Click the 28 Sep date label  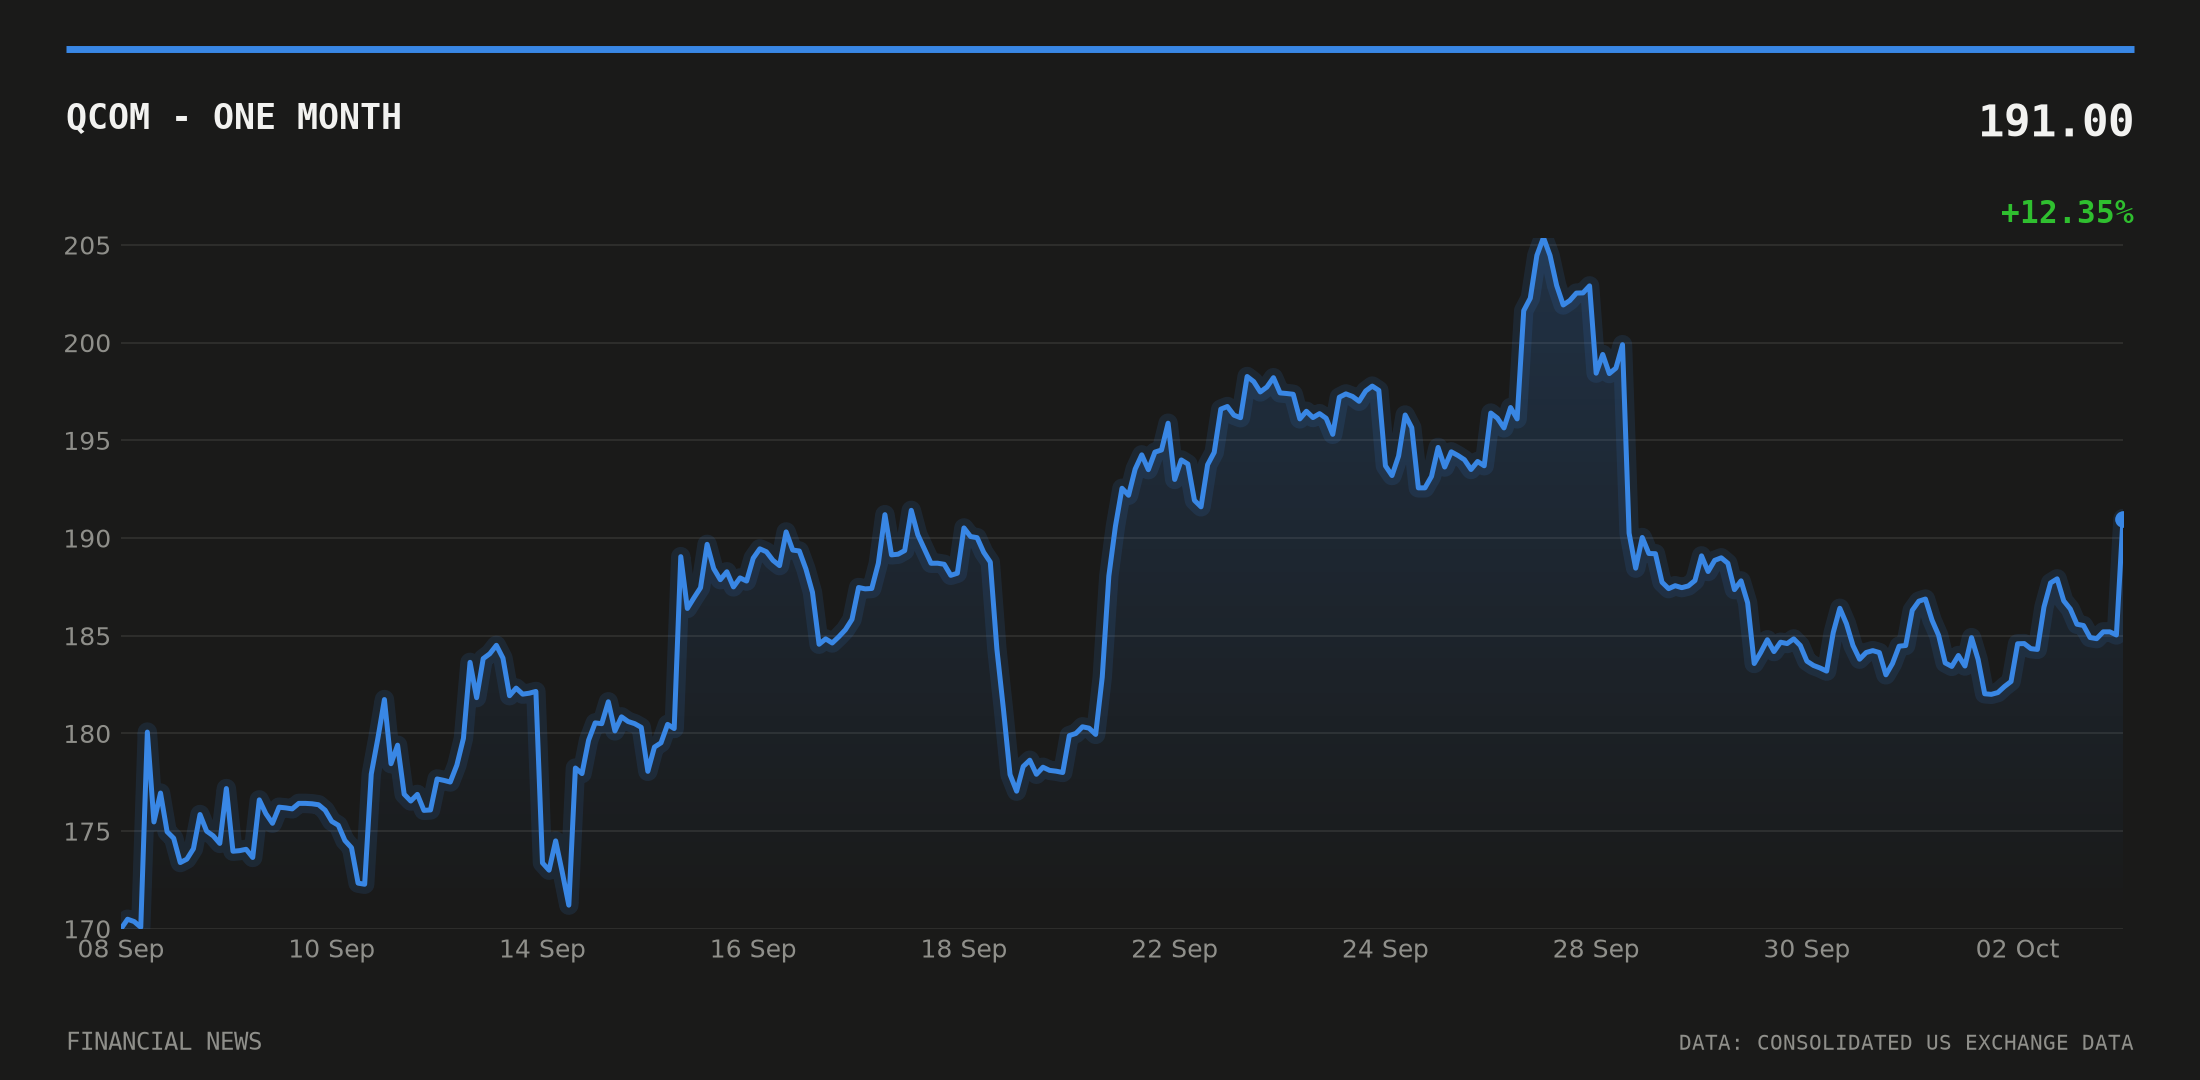[x=1596, y=949]
